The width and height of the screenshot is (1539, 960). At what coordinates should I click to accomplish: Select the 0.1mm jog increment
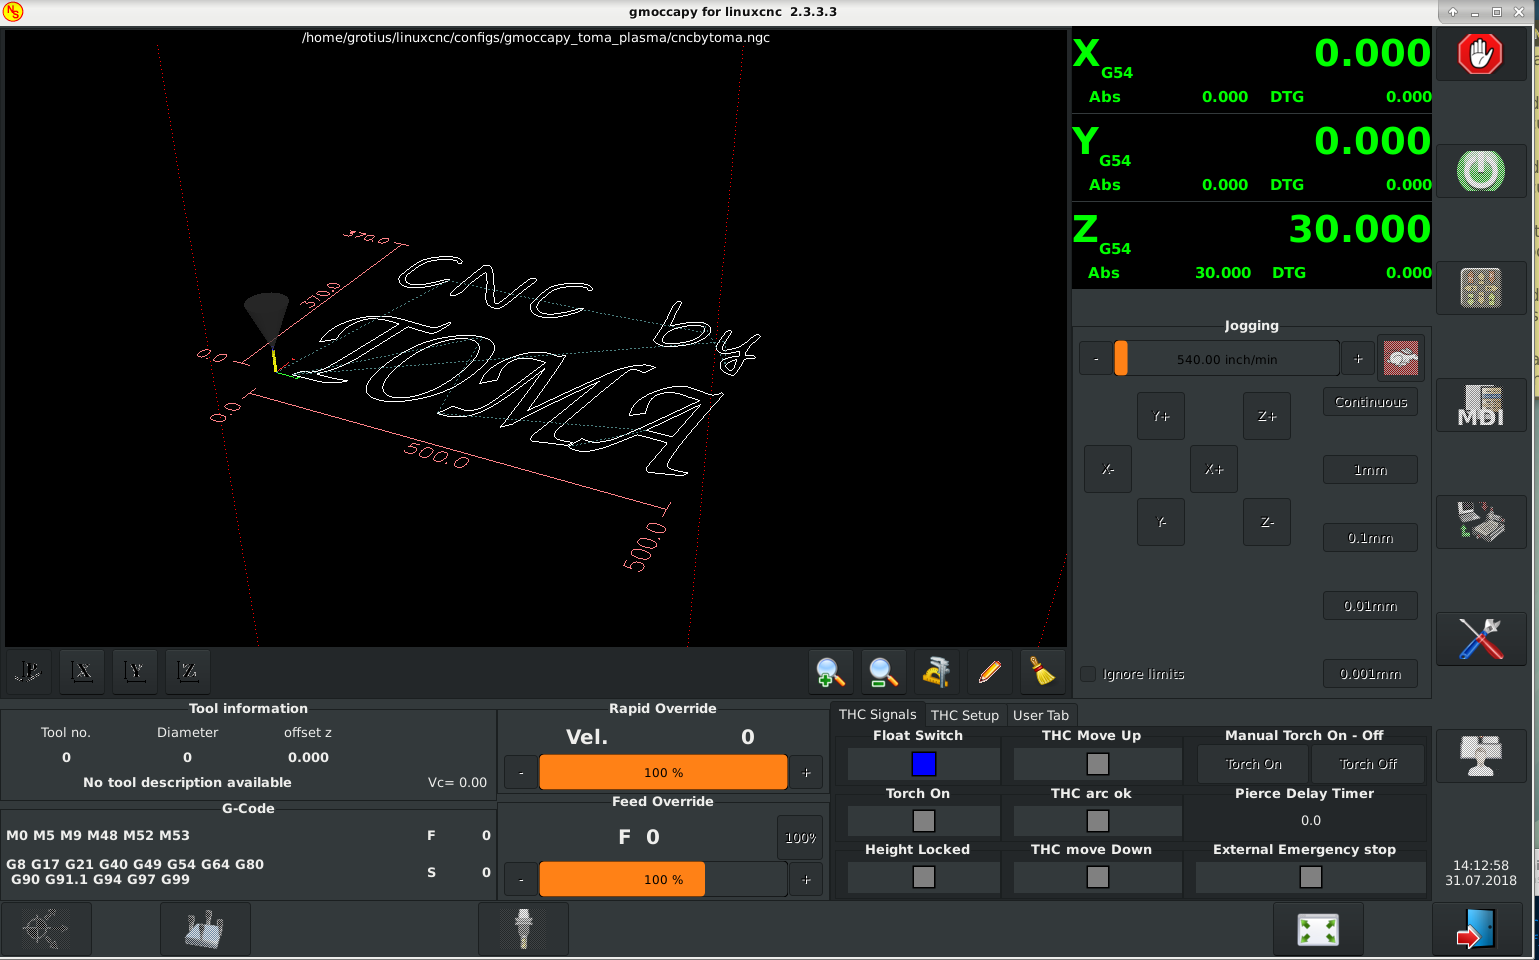[x=1370, y=538]
